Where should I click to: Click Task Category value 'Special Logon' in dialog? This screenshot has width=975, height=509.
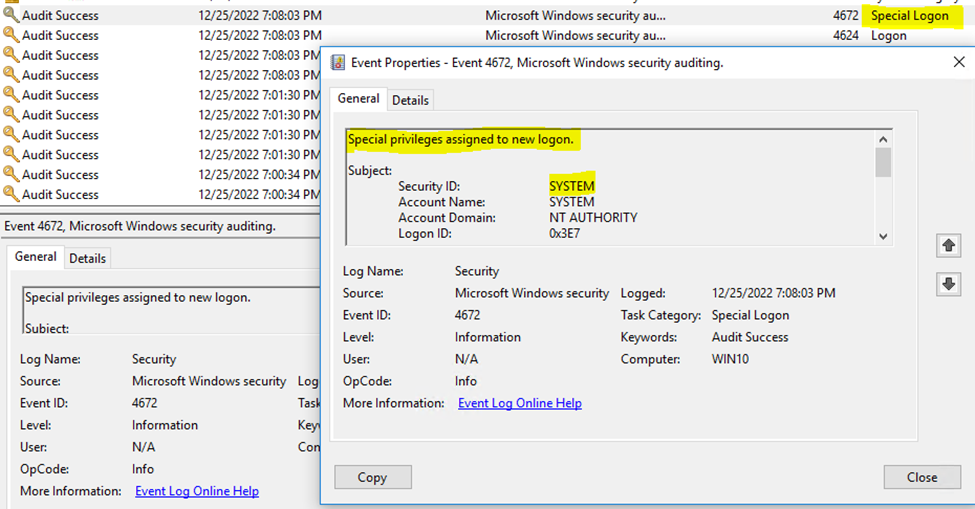(x=751, y=315)
